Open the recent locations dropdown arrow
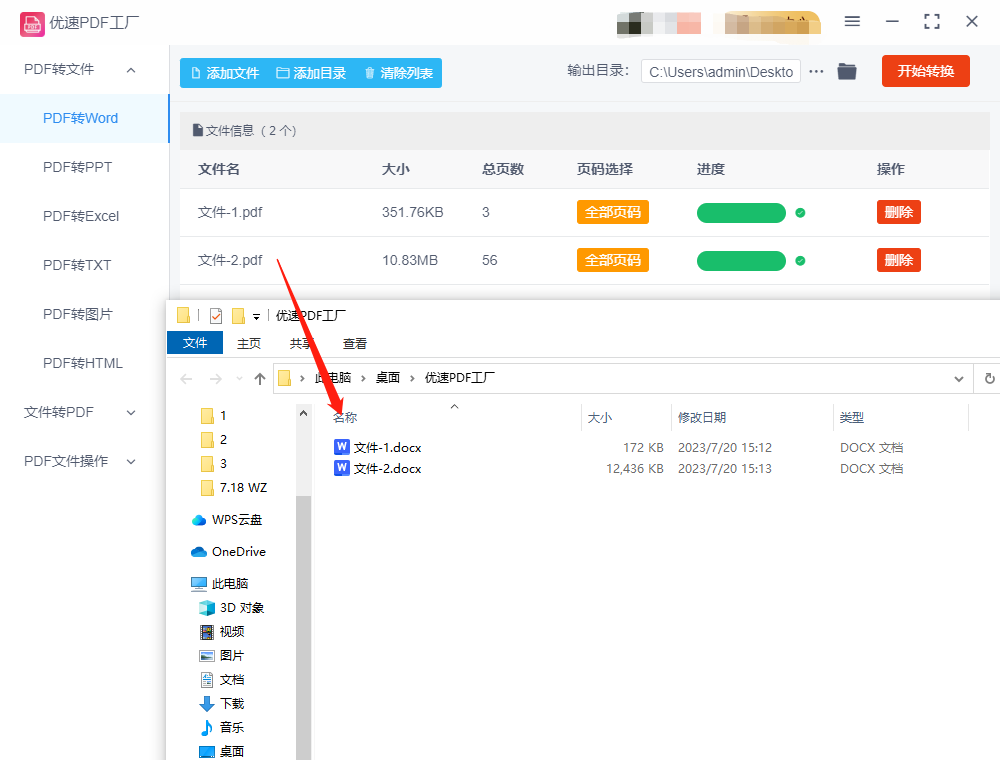Screen dimensions: 1000x760 (x=239, y=379)
